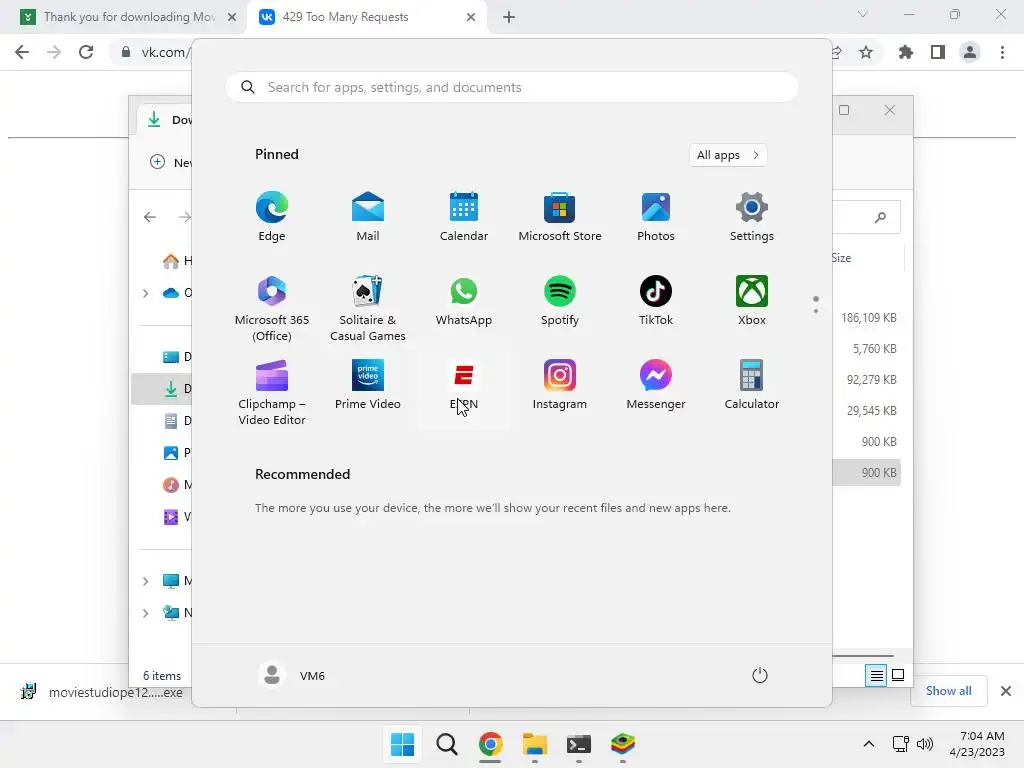
Task: Open the TikTok app
Action: [x=656, y=300]
